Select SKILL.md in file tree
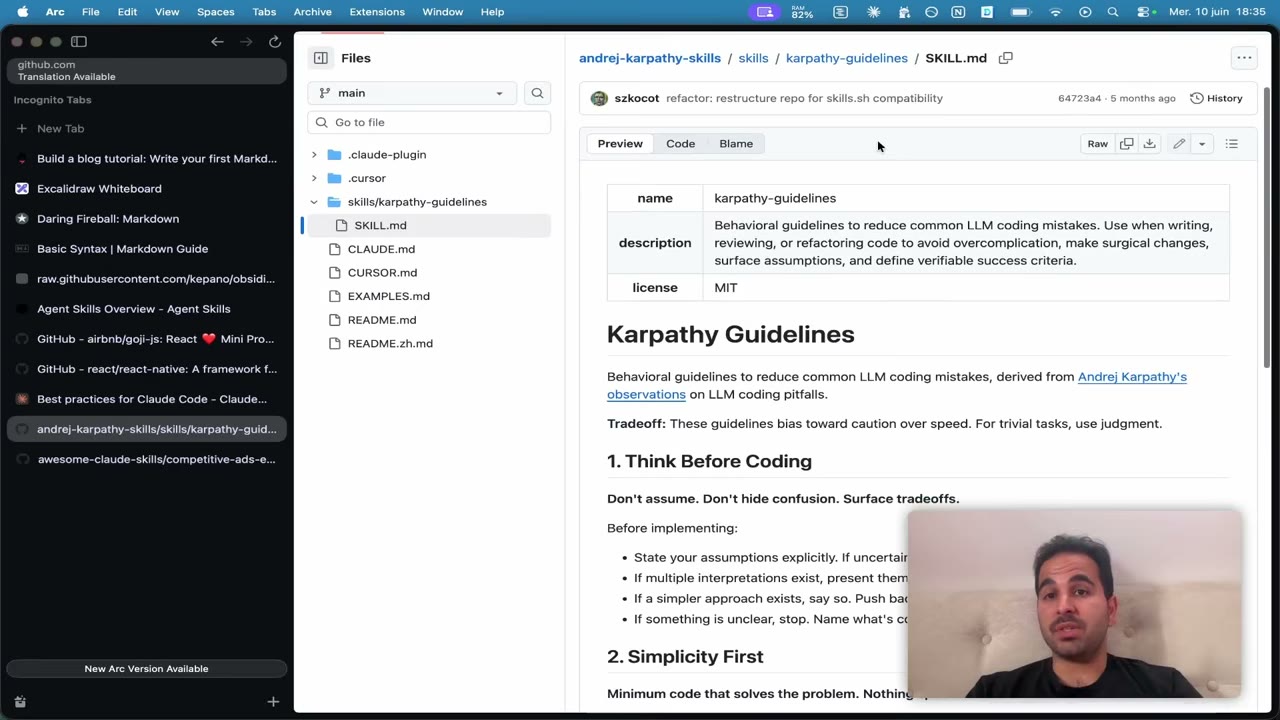 pyautogui.click(x=428, y=225)
